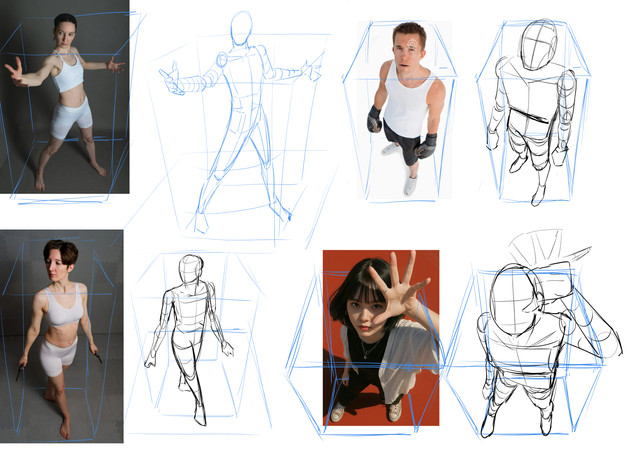Open photo of girl on red background
Screen dimensions: 640x455
point(381,338)
